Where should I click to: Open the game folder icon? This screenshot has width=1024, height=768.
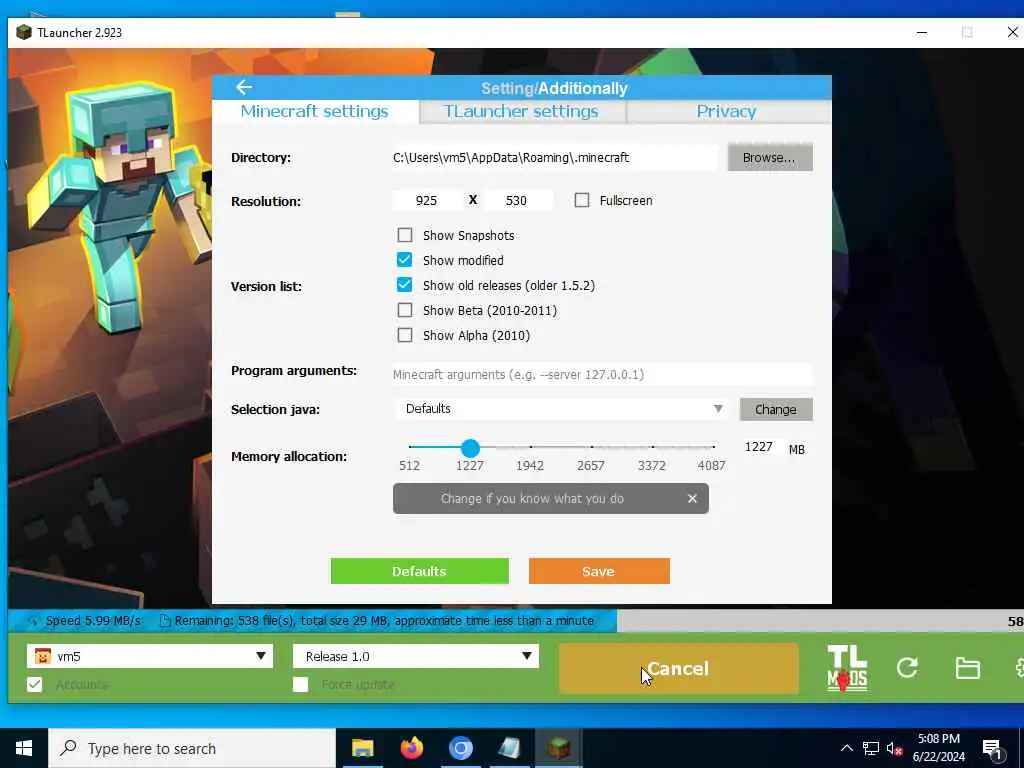click(967, 668)
